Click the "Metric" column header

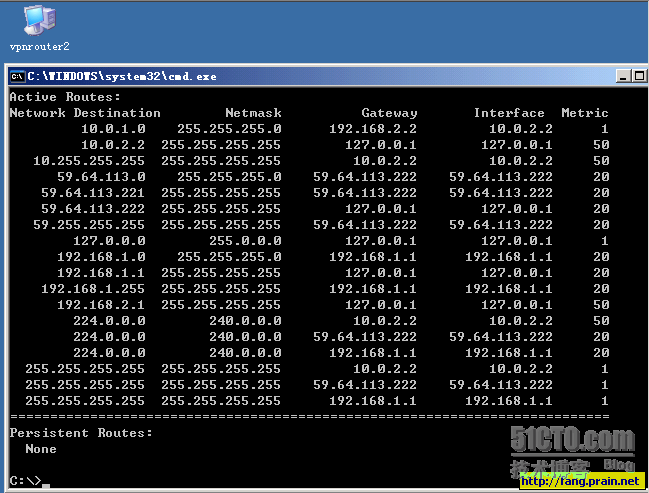(585, 113)
